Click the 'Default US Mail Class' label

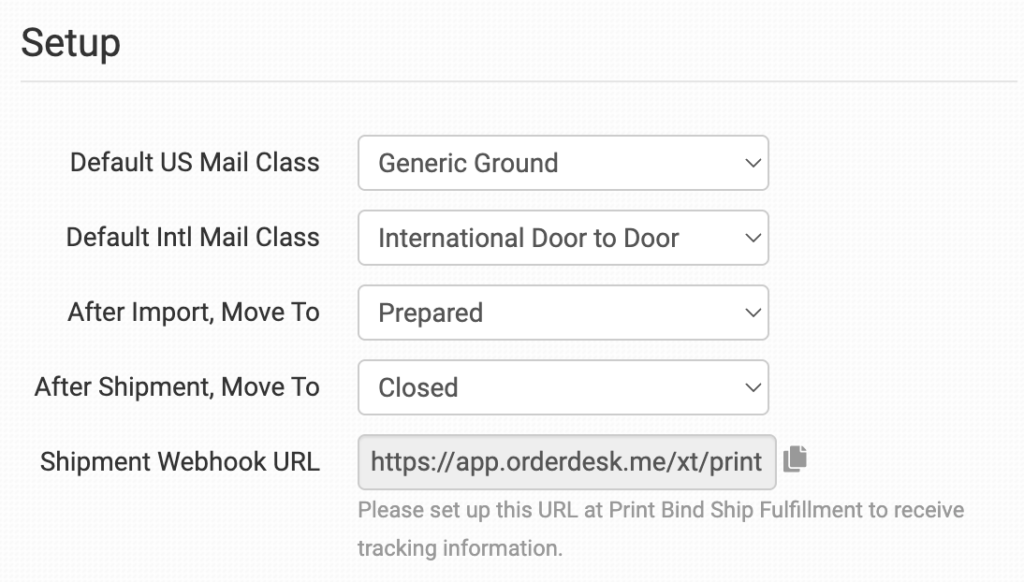coord(195,162)
